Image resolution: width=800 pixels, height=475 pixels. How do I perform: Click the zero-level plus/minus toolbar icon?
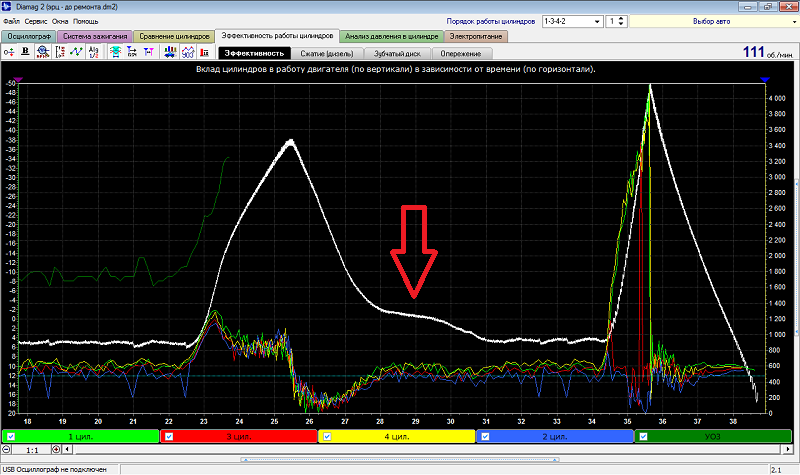point(9,52)
